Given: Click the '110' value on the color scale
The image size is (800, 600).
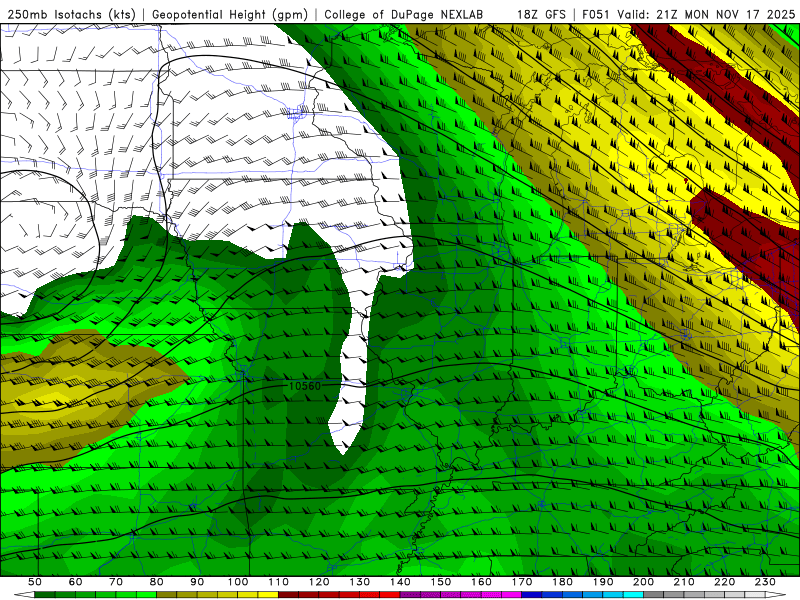Looking at the screenshot, I should [x=279, y=582].
